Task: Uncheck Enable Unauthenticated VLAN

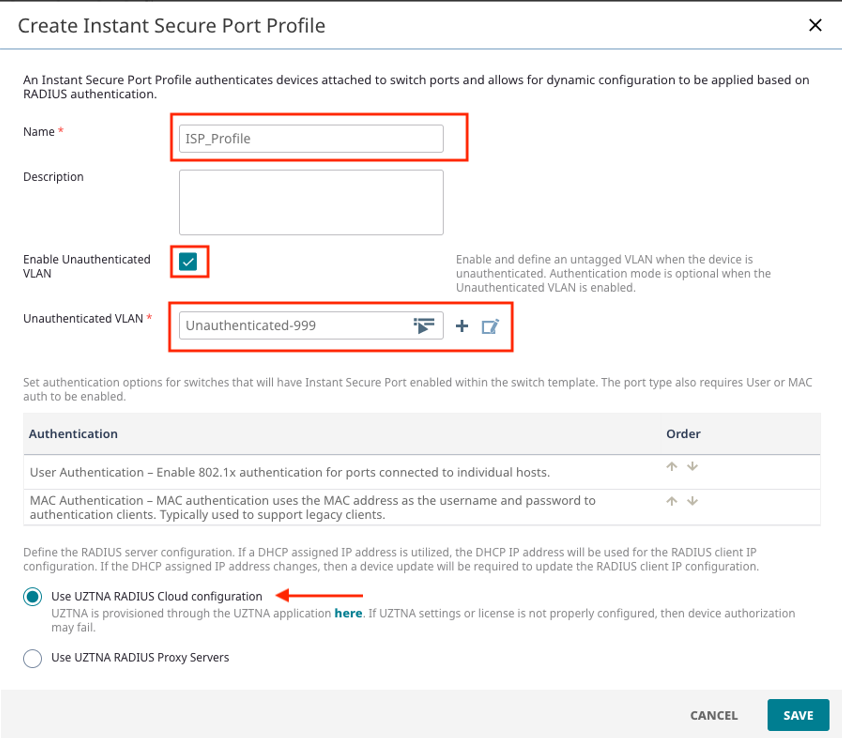Action: tap(189, 261)
